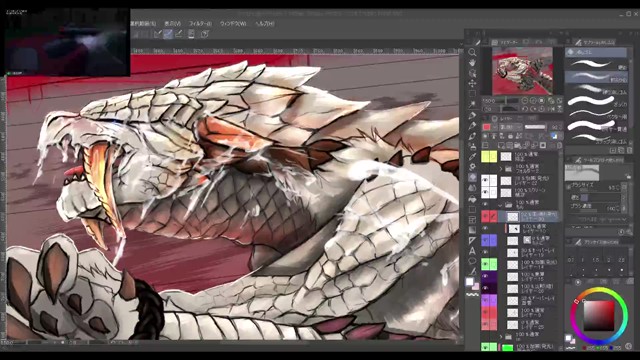Select the Fill bucket tool

tap(472, 199)
